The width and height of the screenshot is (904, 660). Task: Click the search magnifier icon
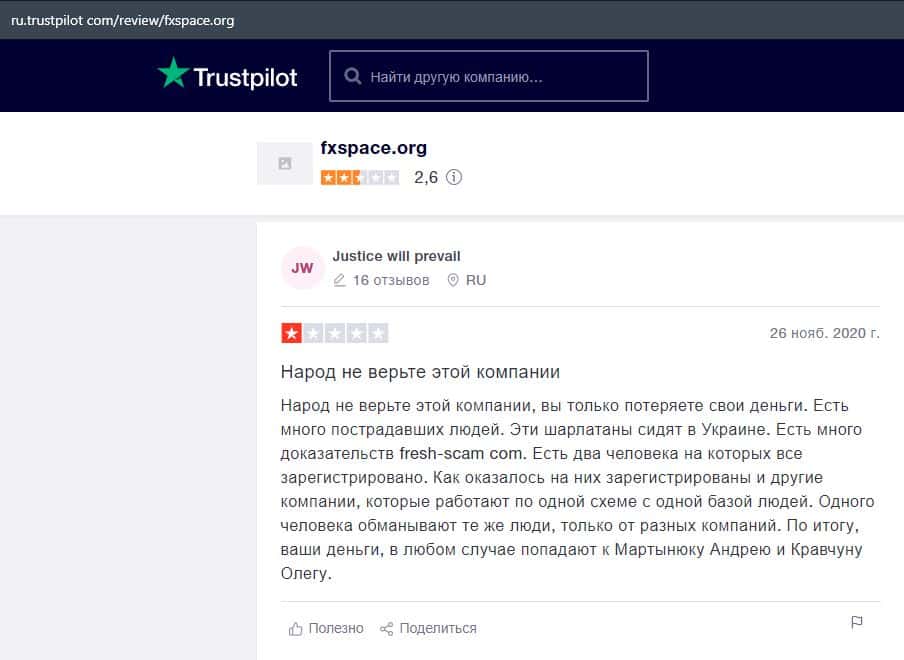coord(352,77)
